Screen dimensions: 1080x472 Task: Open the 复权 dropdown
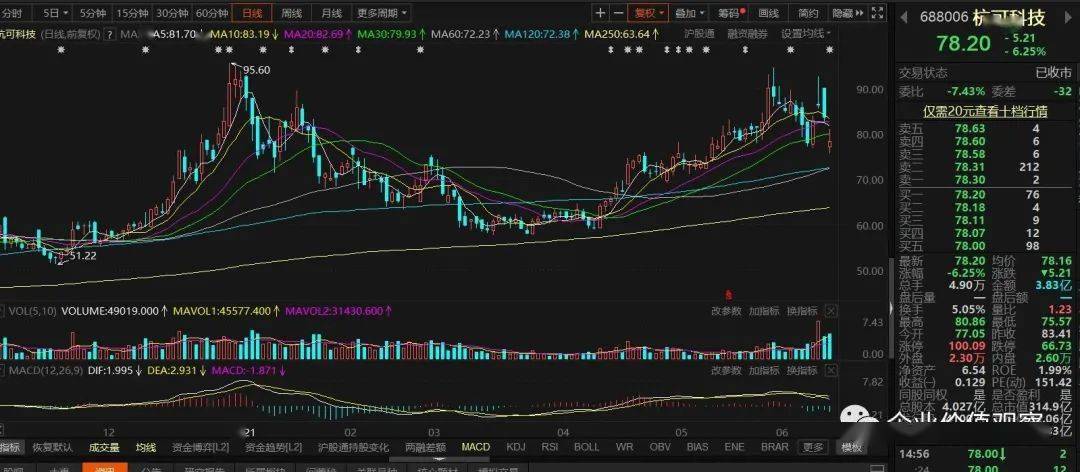(x=649, y=13)
